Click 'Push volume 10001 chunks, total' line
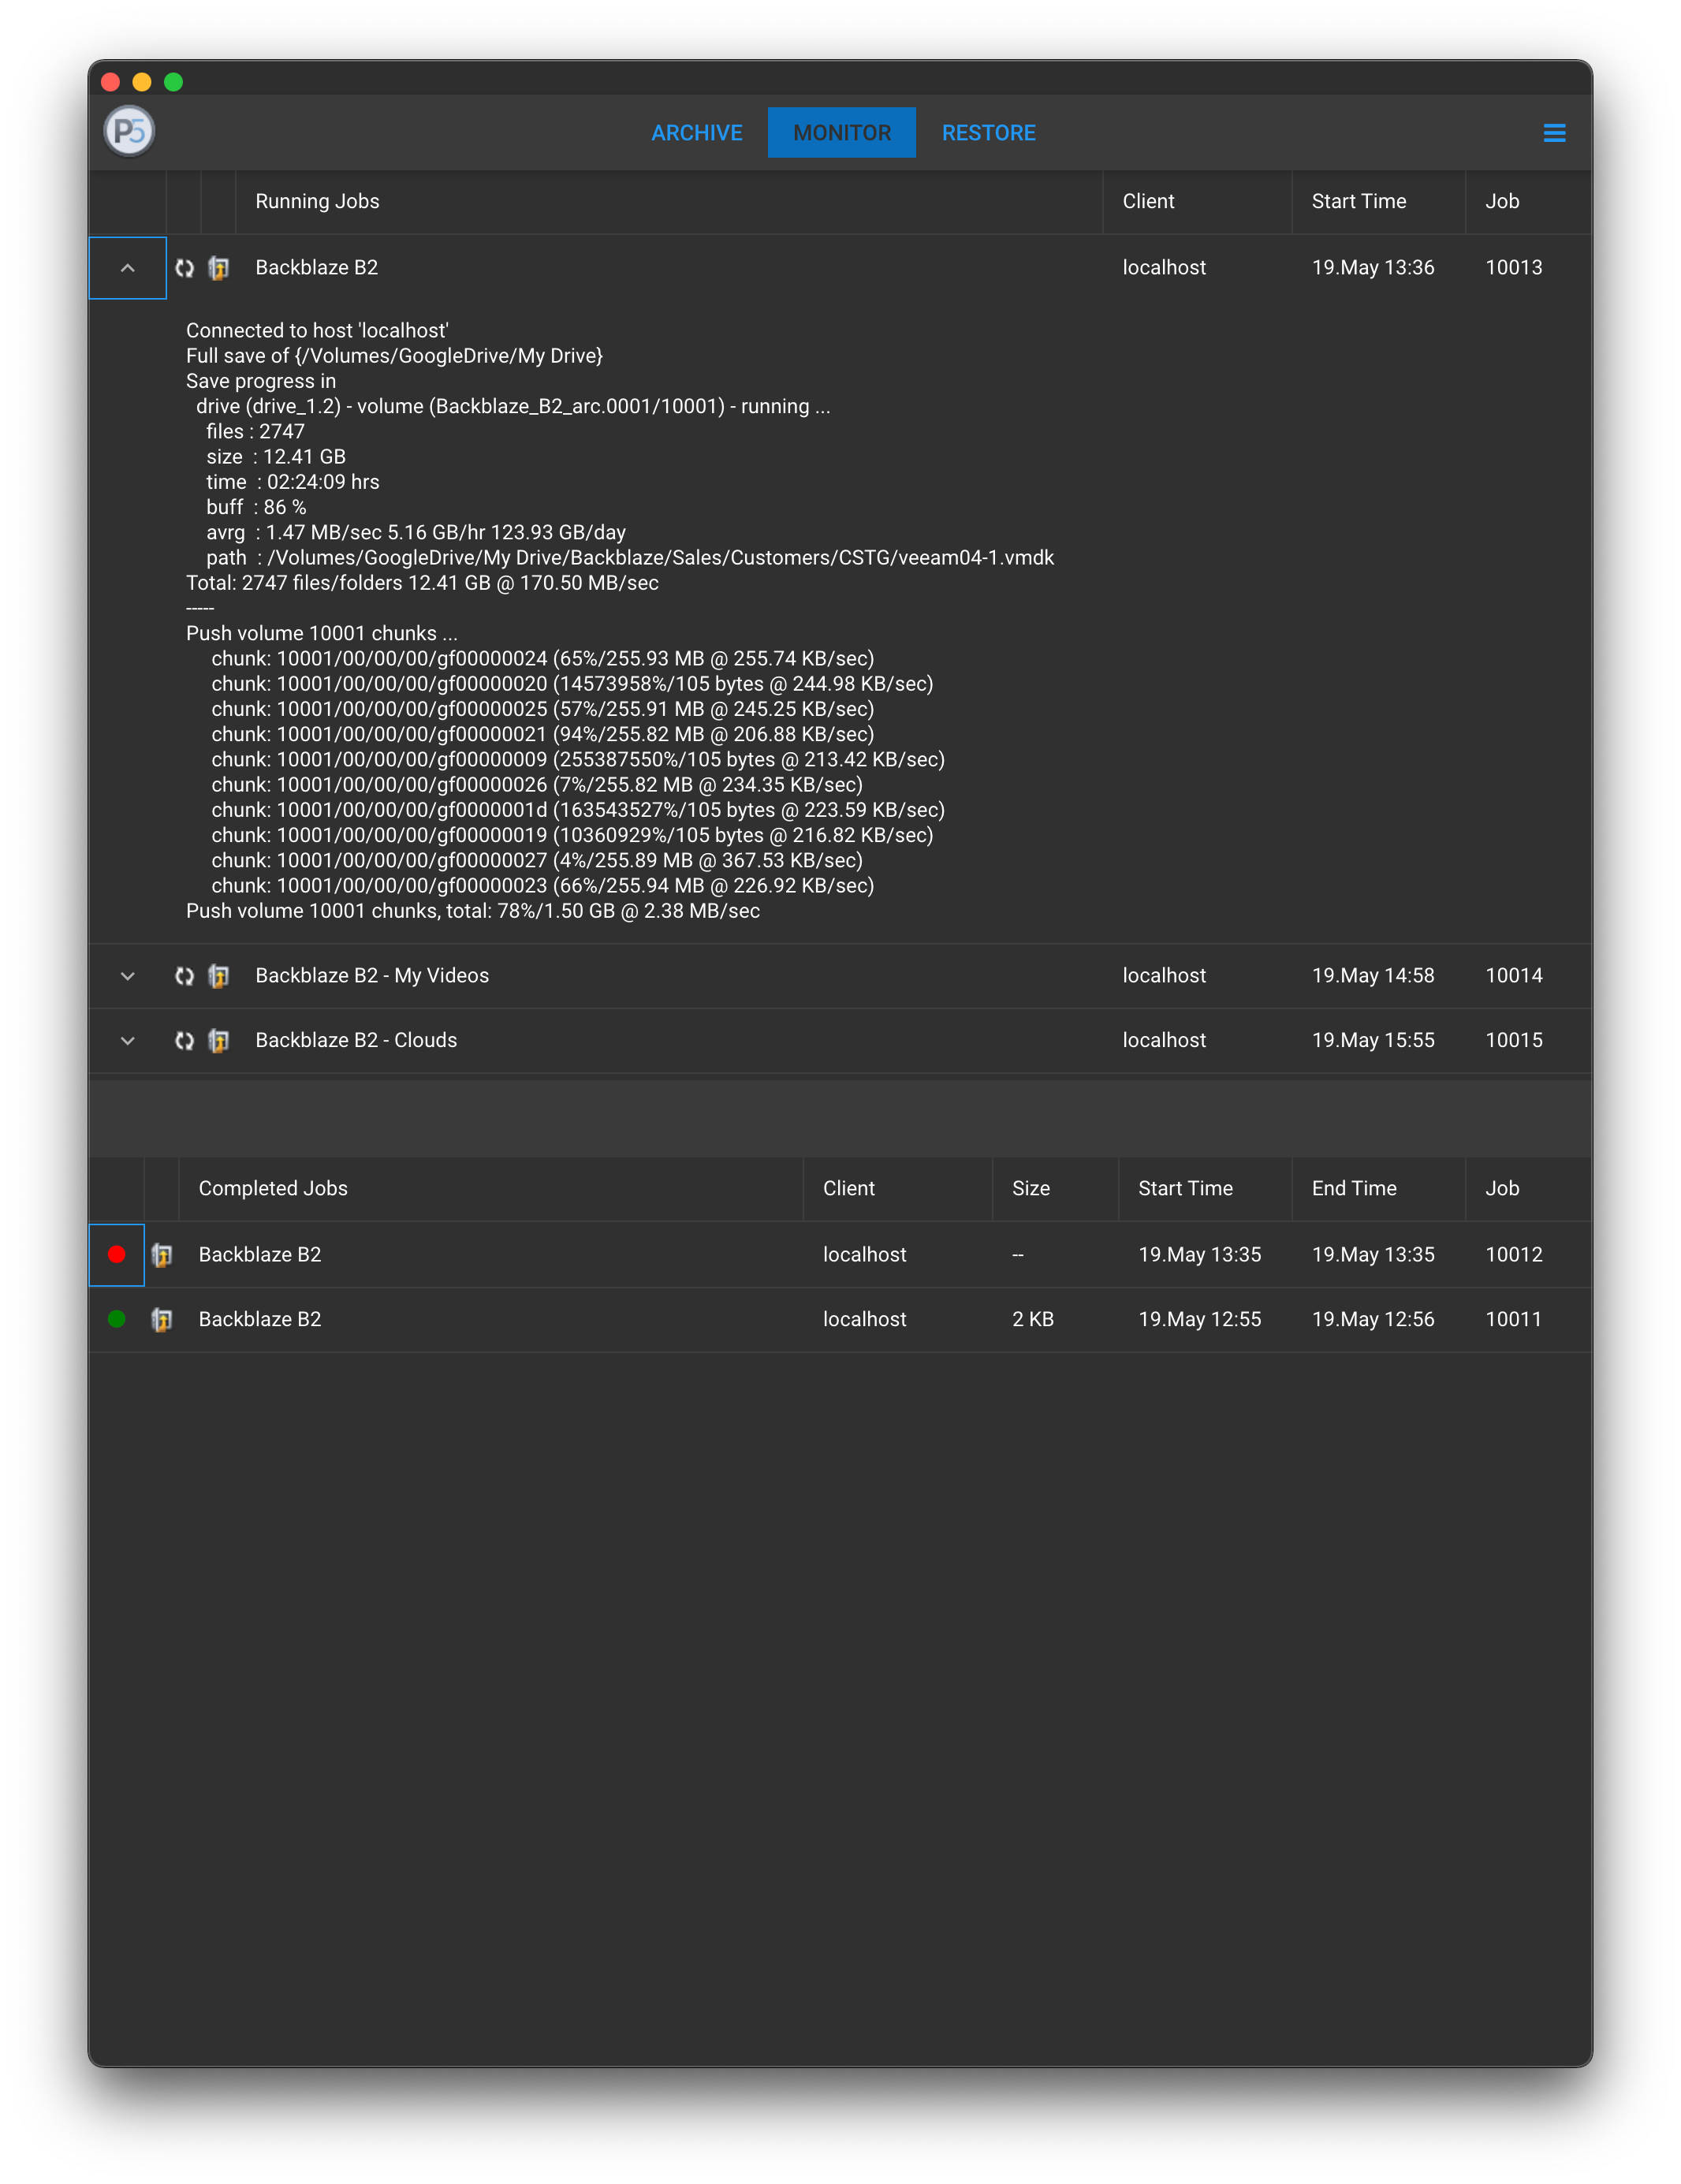 [x=473, y=911]
